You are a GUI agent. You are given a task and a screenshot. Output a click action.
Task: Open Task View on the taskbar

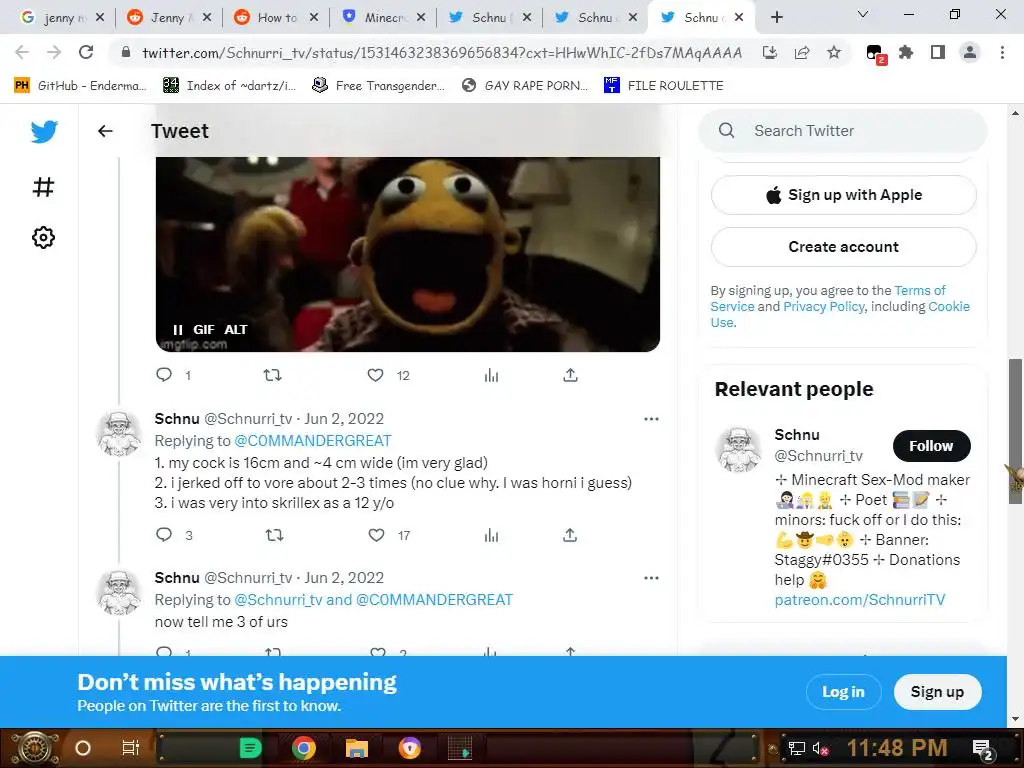131,748
